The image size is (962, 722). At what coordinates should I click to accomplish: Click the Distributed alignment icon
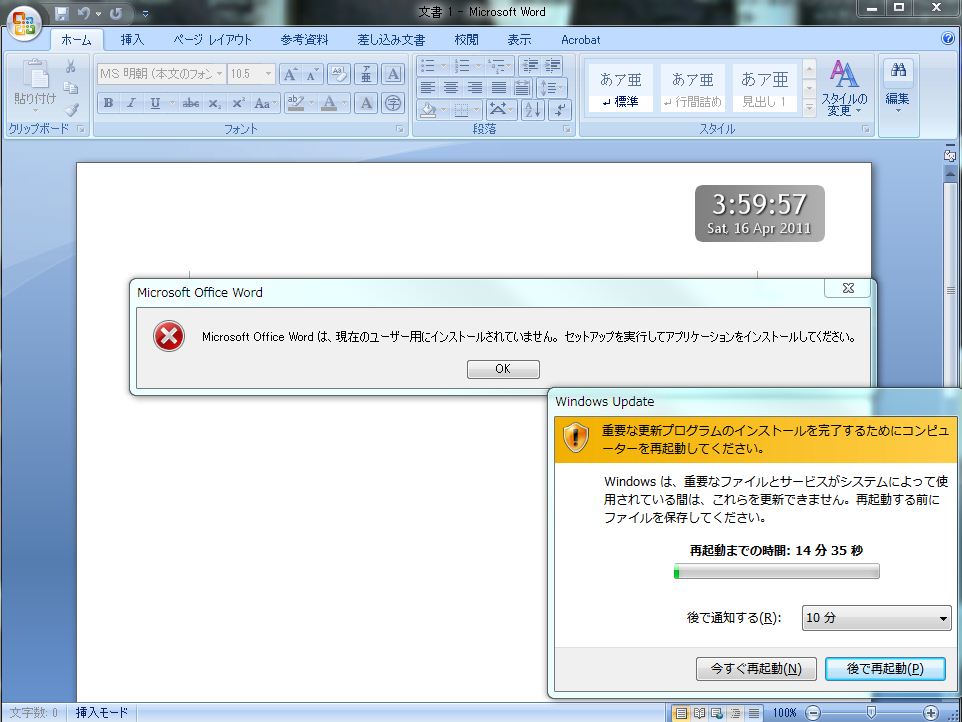coord(522,88)
